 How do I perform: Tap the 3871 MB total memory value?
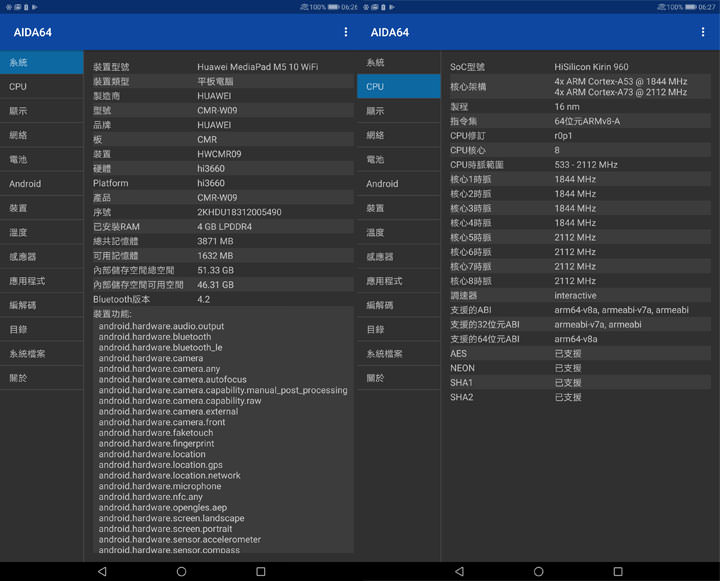215,241
